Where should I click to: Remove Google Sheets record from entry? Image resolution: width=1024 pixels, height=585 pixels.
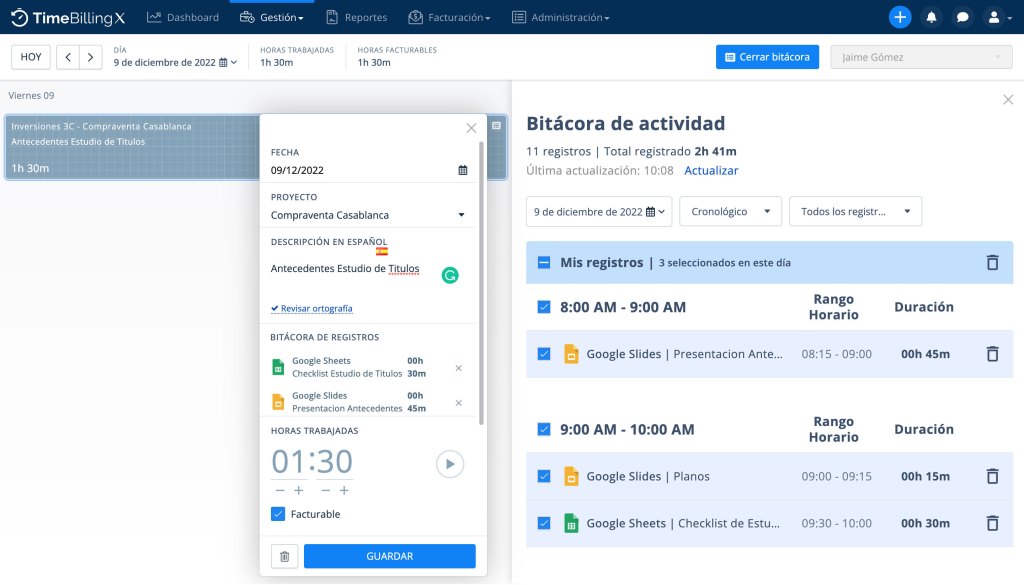[458, 368]
